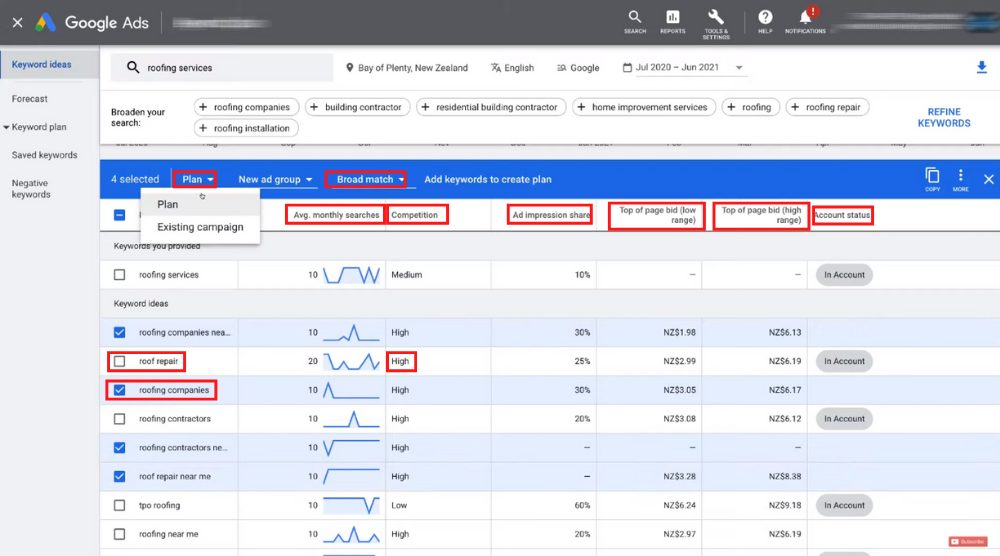The height and width of the screenshot is (556, 1000).
Task: Check the 'roofing contractors' checkbox
Action: (119, 419)
